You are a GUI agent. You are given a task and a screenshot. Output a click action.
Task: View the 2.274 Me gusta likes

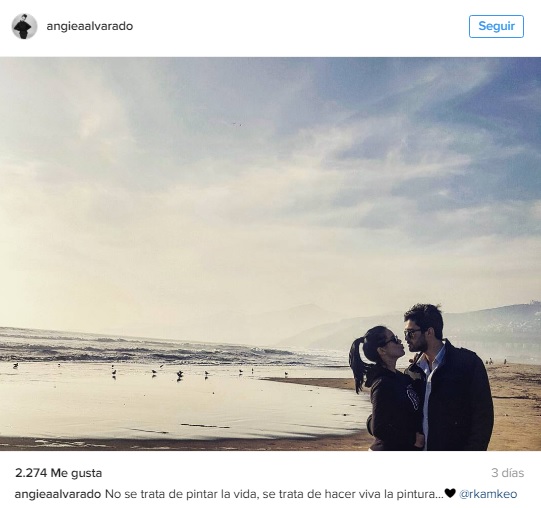(x=59, y=473)
